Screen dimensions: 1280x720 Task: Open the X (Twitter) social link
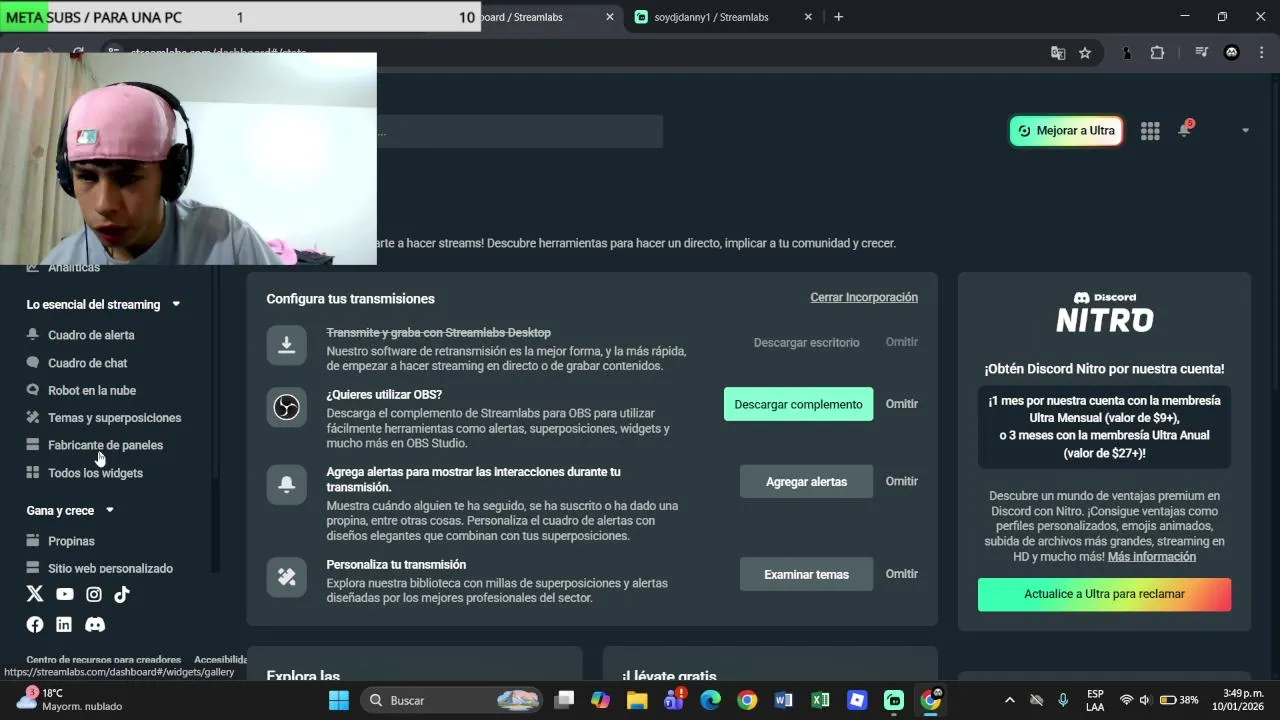pyautogui.click(x=35, y=594)
